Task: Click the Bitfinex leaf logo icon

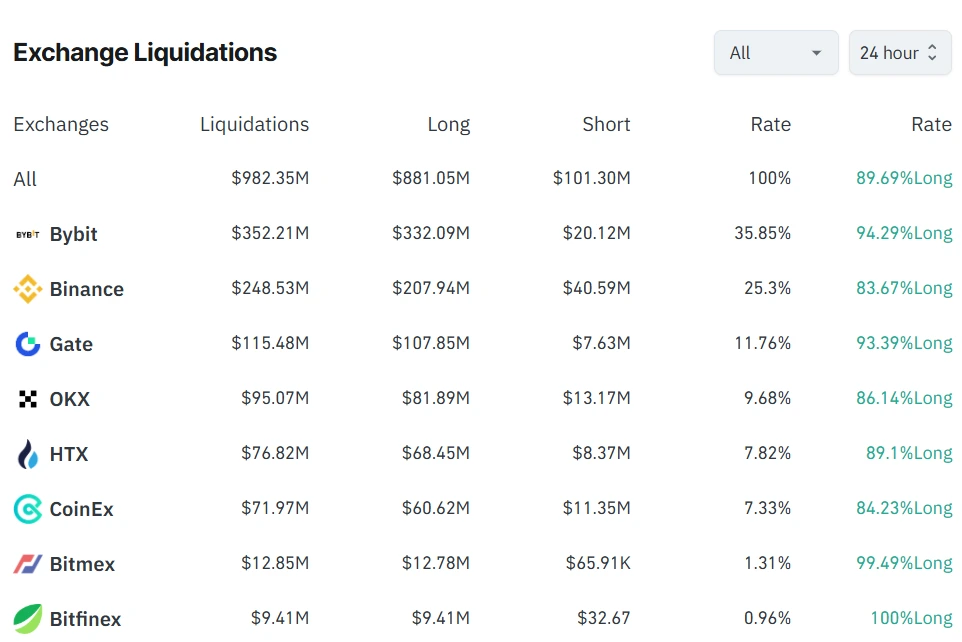Action: [x=27, y=619]
